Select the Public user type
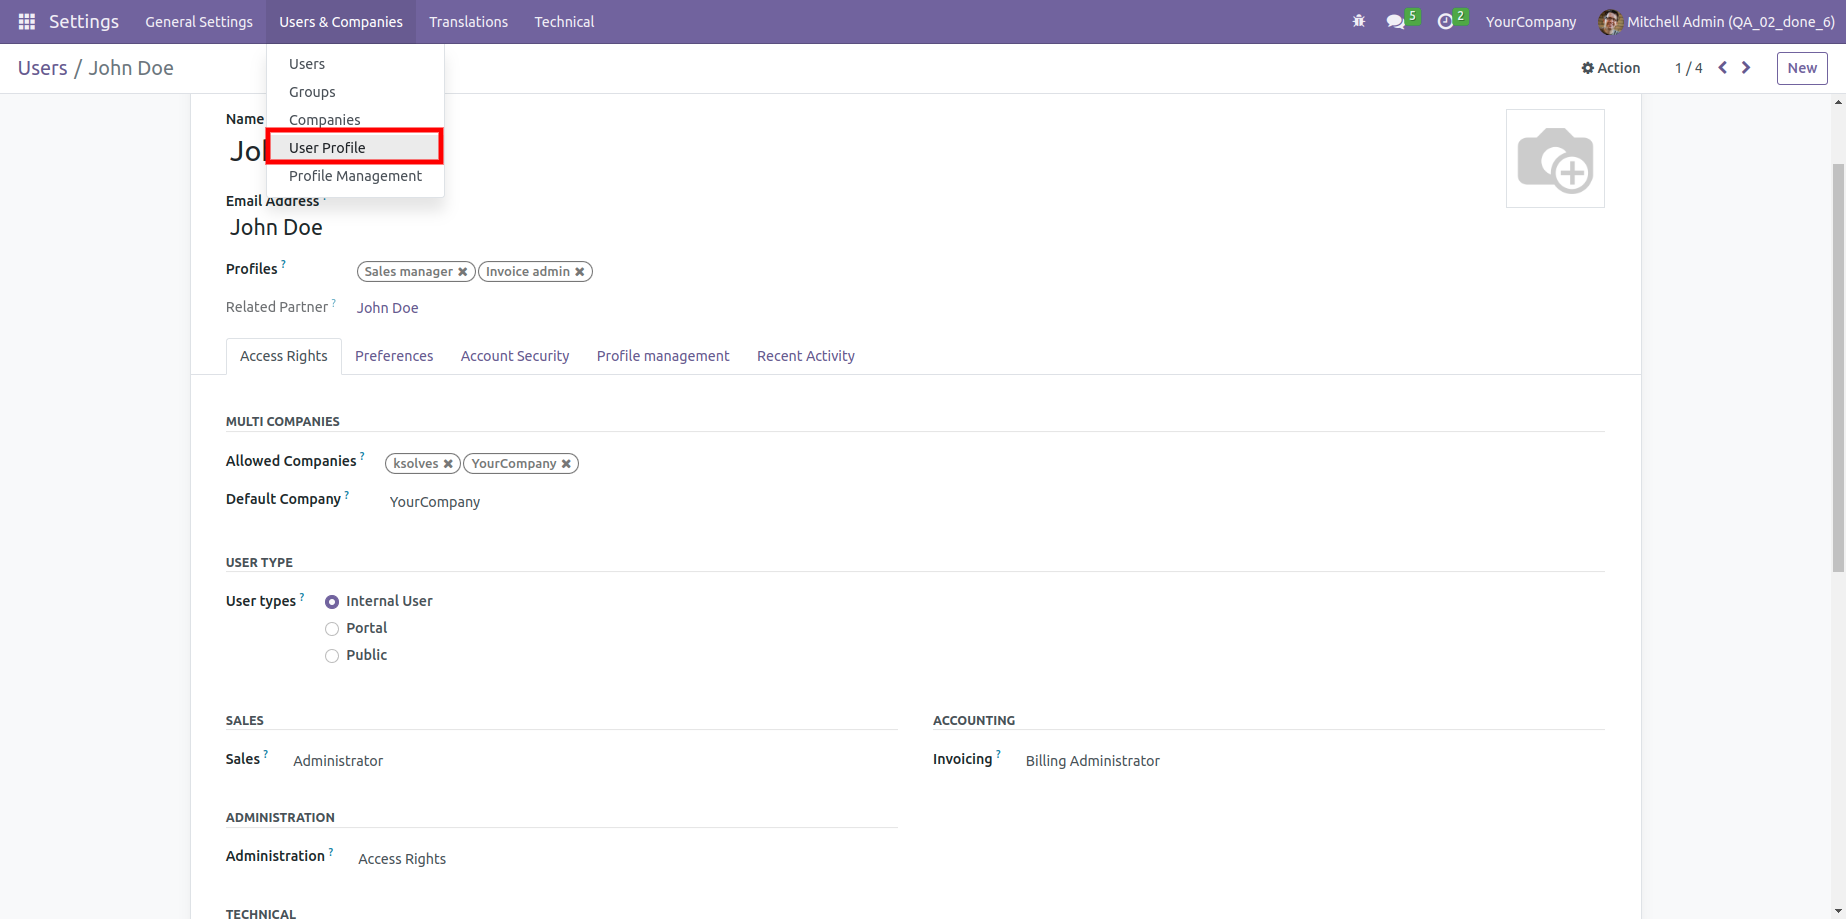This screenshot has width=1846, height=919. pyautogui.click(x=332, y=656)
